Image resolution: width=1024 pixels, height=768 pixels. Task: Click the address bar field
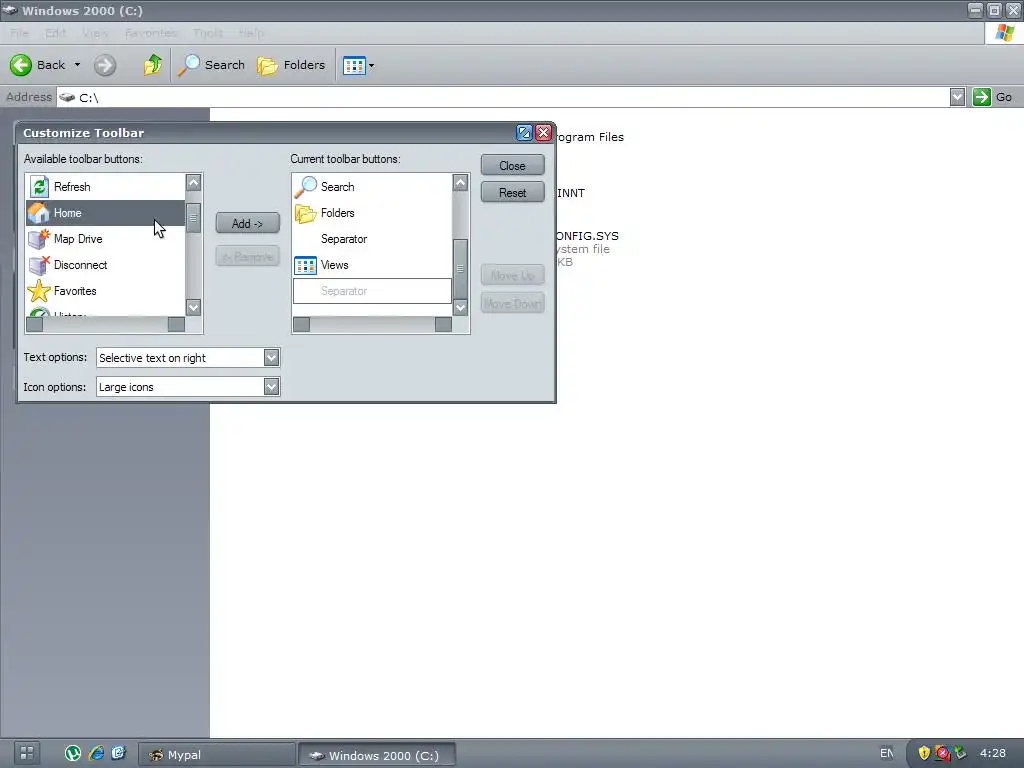click(x=502, y=97)
